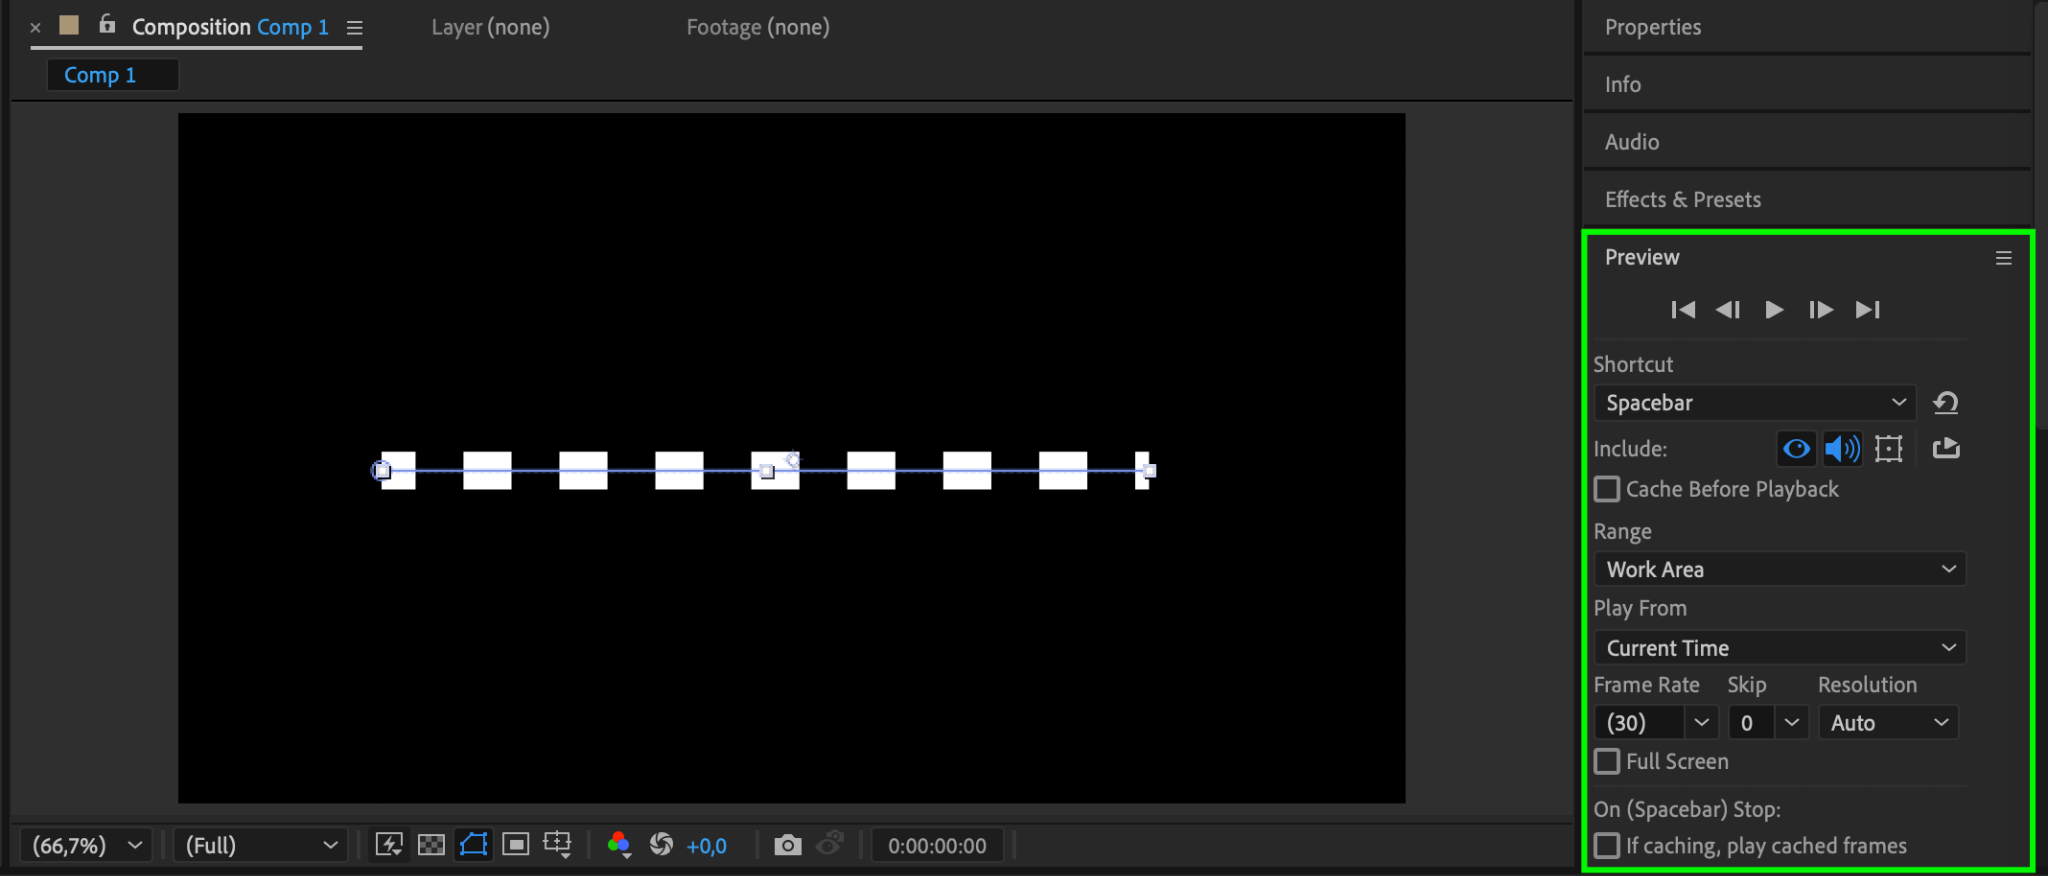Toggle Include audio speaker icon
This screenshot has height=876, width=2048.
(1842, 449)
